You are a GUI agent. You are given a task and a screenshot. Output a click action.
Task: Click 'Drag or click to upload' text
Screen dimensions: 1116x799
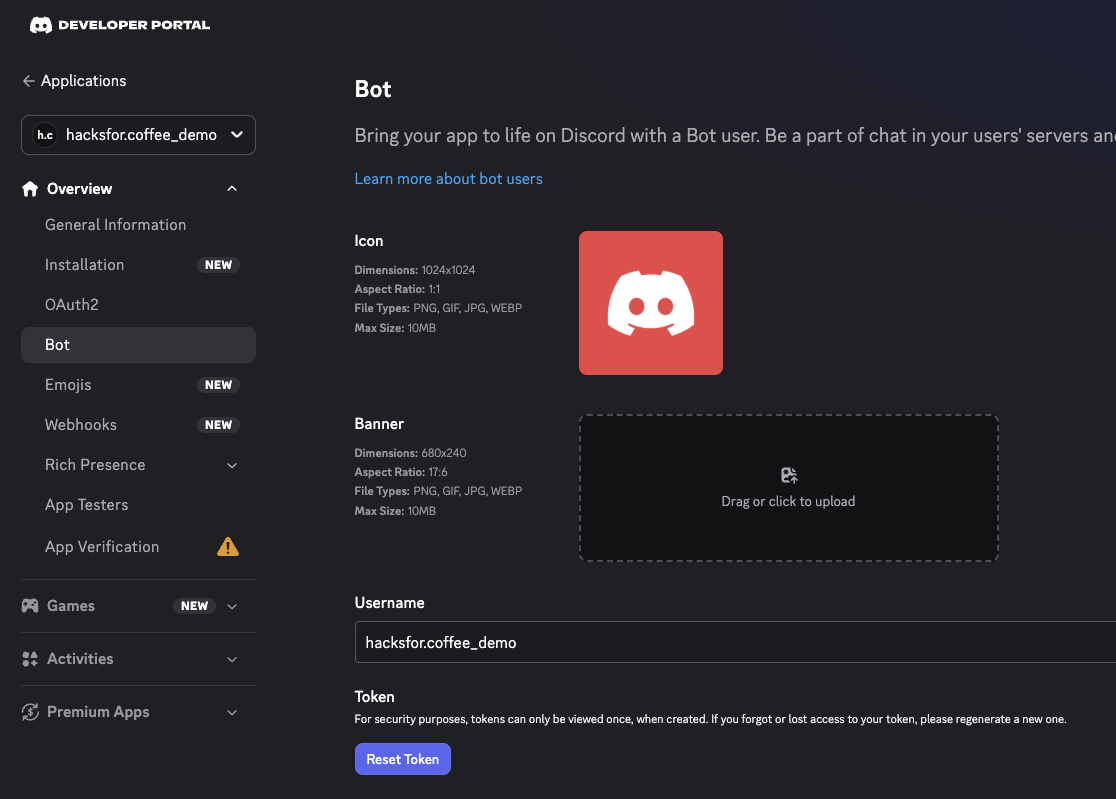click(x=789, y=502)
